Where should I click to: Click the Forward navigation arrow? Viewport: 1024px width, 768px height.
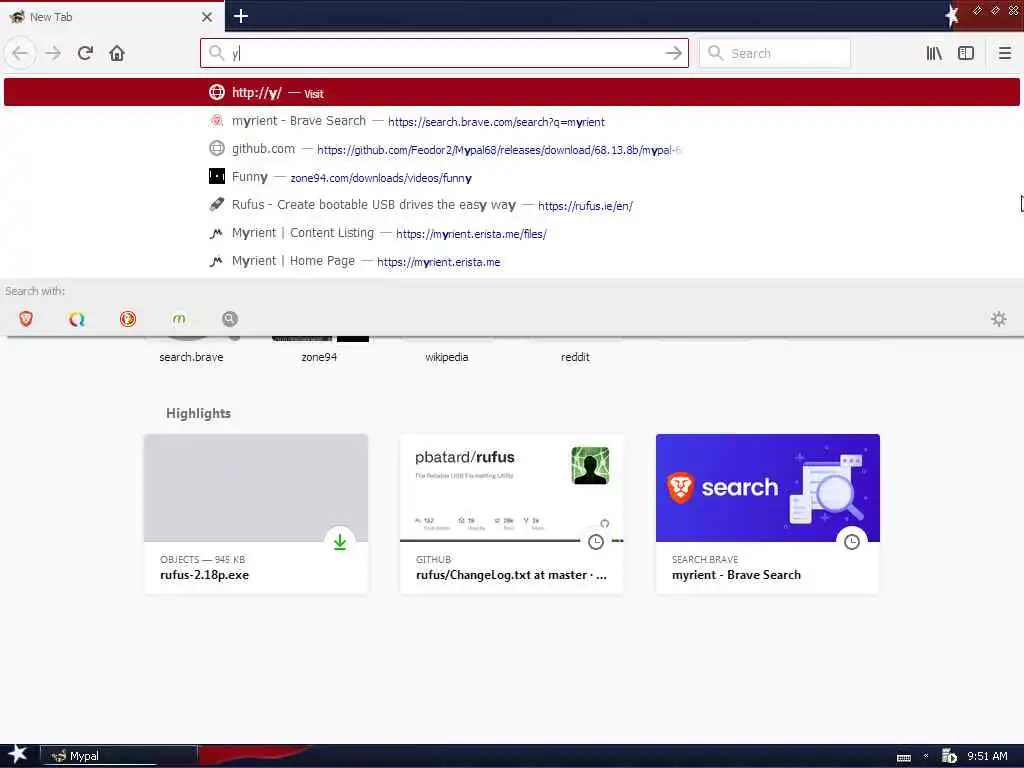pyautogui.click(x=53, y=53)
